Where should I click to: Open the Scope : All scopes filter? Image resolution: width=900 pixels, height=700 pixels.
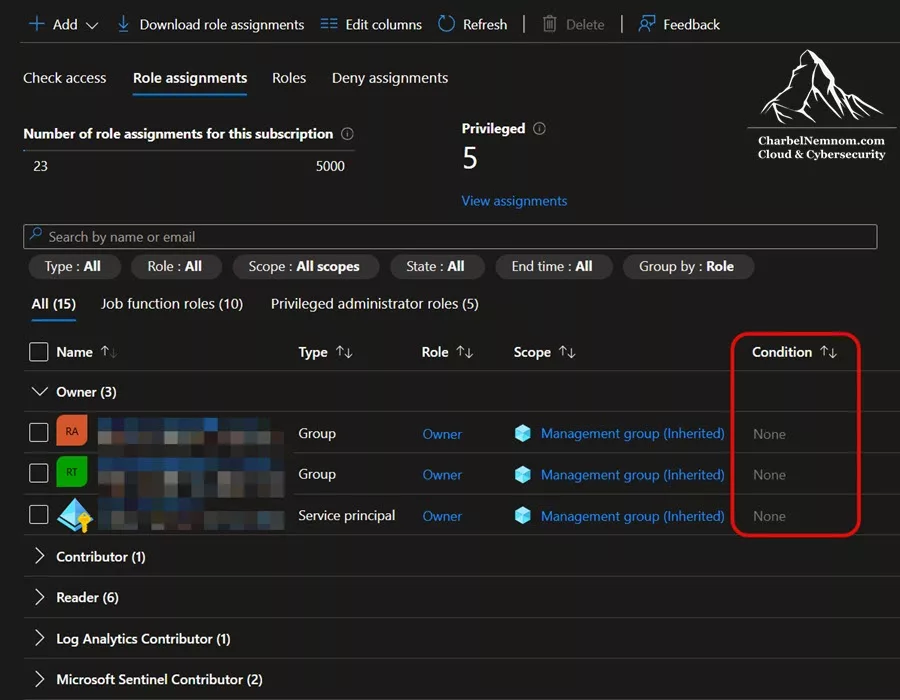305,267
